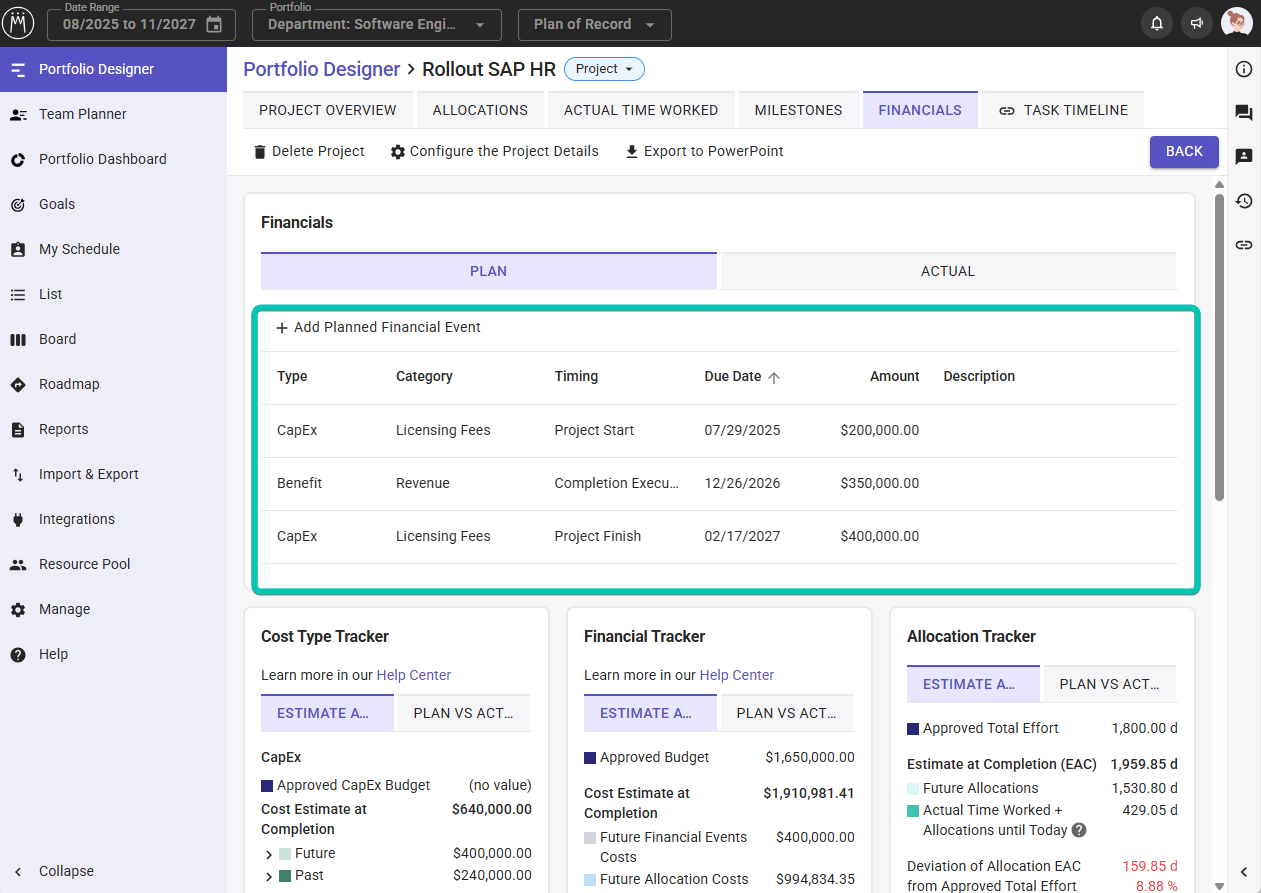Viewport: 1261px width, 893px height.
Task: Open the MILESTONES tab
Action: coord(798,110)
